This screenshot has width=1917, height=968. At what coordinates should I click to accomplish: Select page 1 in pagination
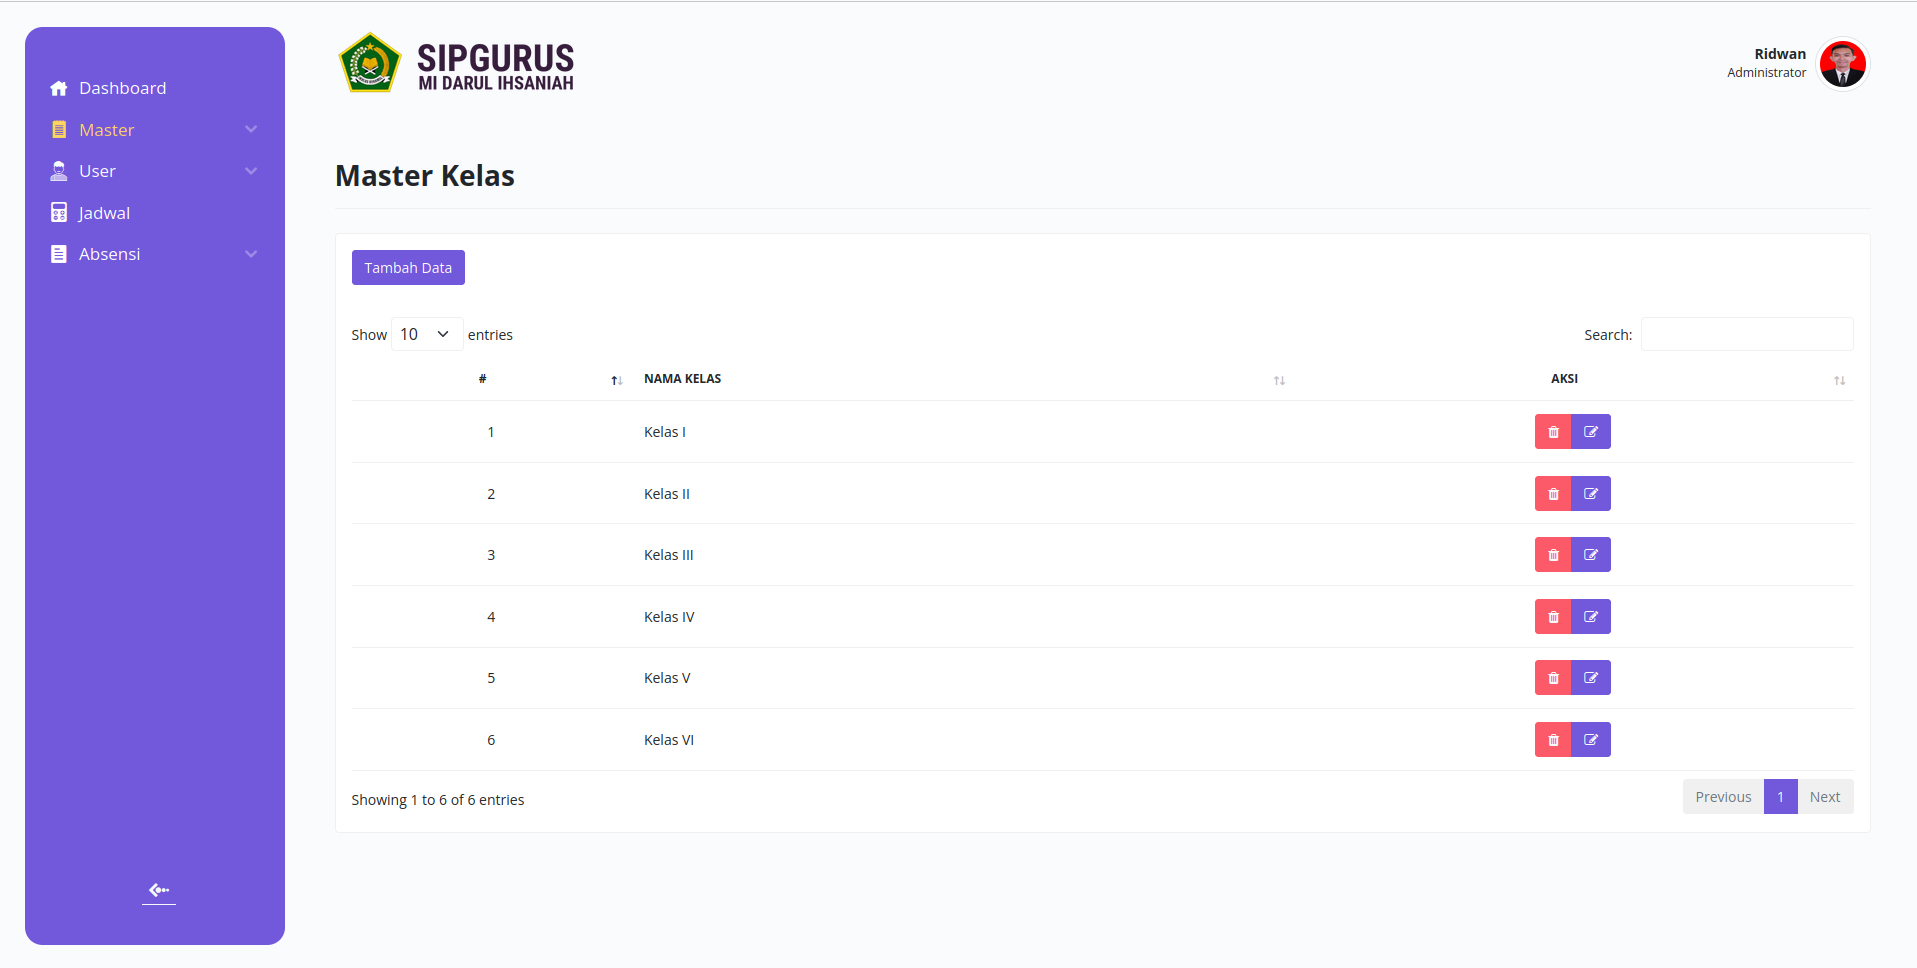pos(1780,797)
